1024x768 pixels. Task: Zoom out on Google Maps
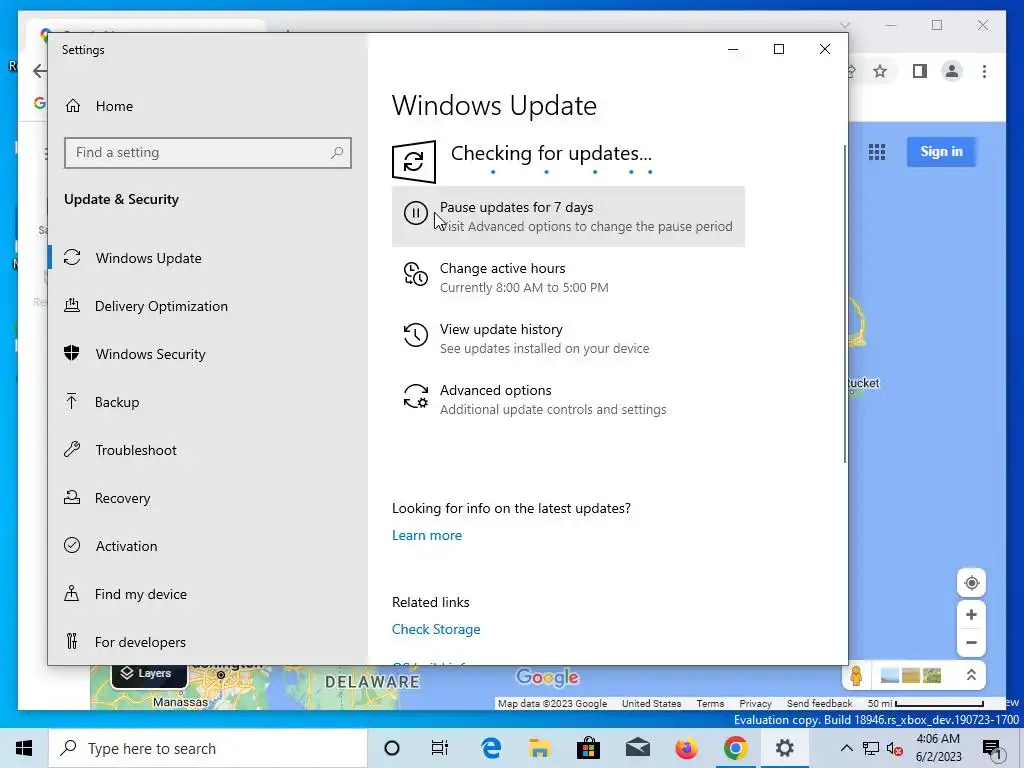click(971, 643)
